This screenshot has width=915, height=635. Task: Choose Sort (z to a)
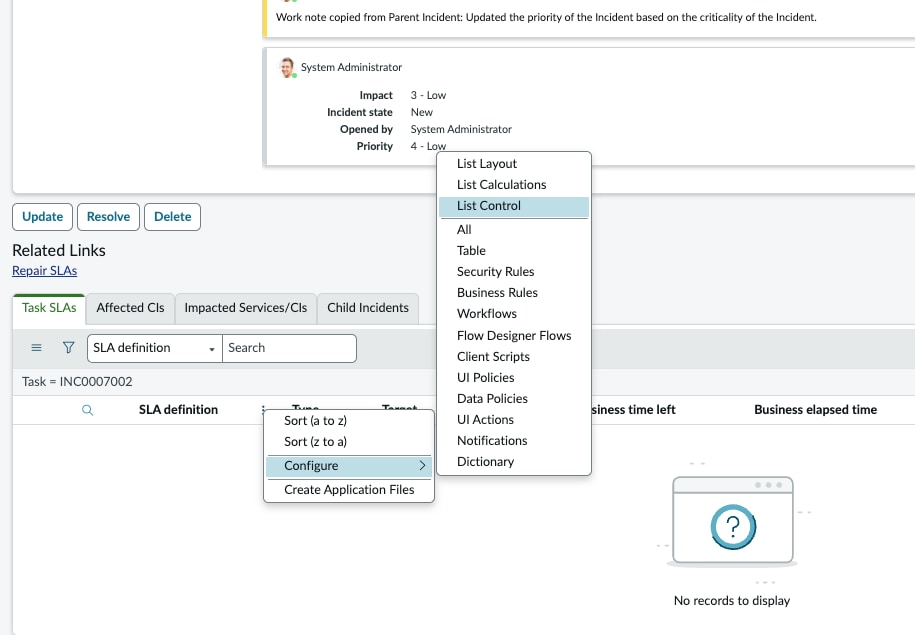[315, 442]
